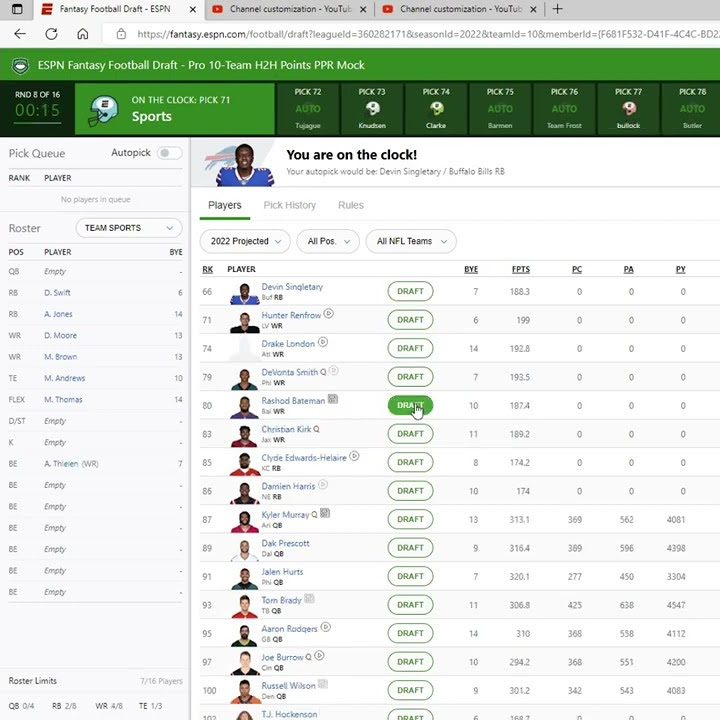720x720 pixels.
Task: Open the All NFL Teams dropdown
Action: (411, 242)
